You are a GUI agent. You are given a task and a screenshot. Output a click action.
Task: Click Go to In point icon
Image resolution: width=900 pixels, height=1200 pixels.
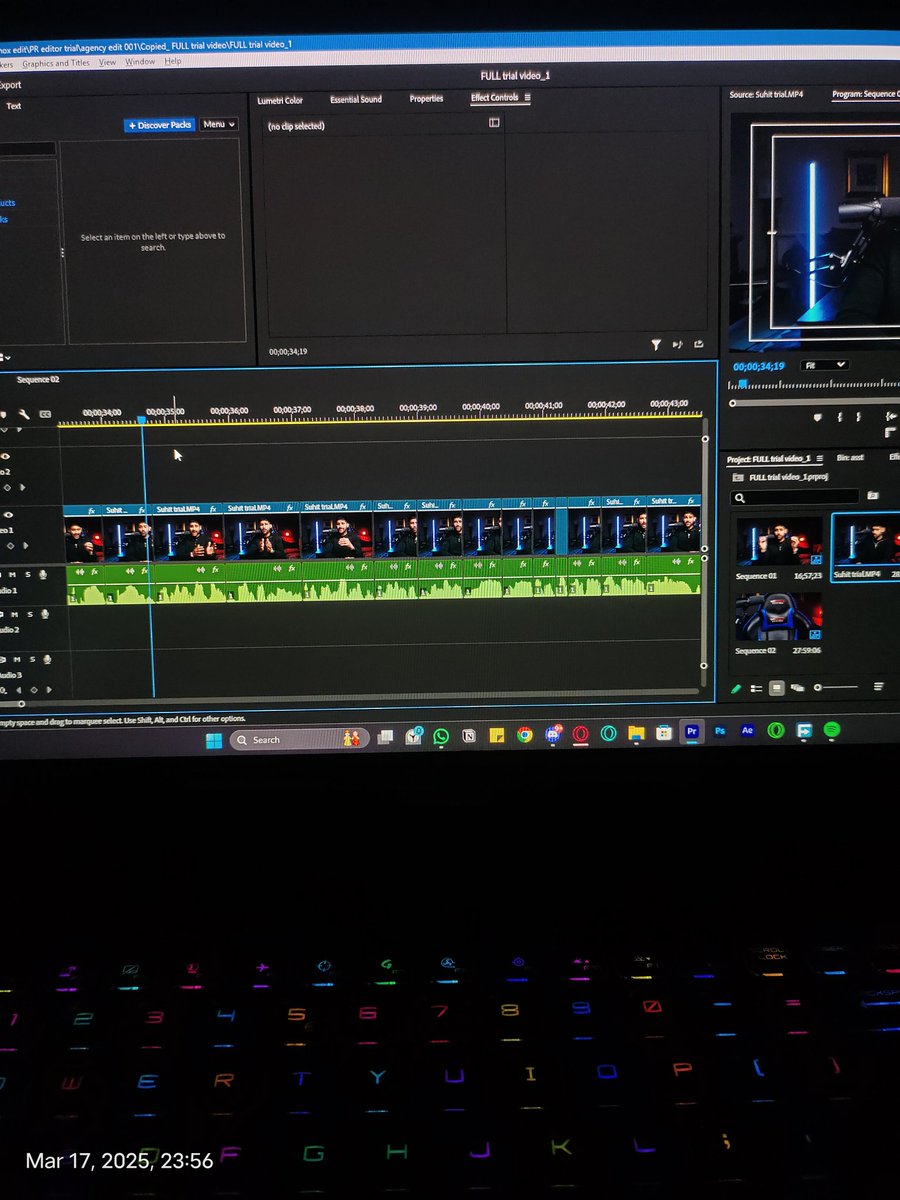pos(890,416)
